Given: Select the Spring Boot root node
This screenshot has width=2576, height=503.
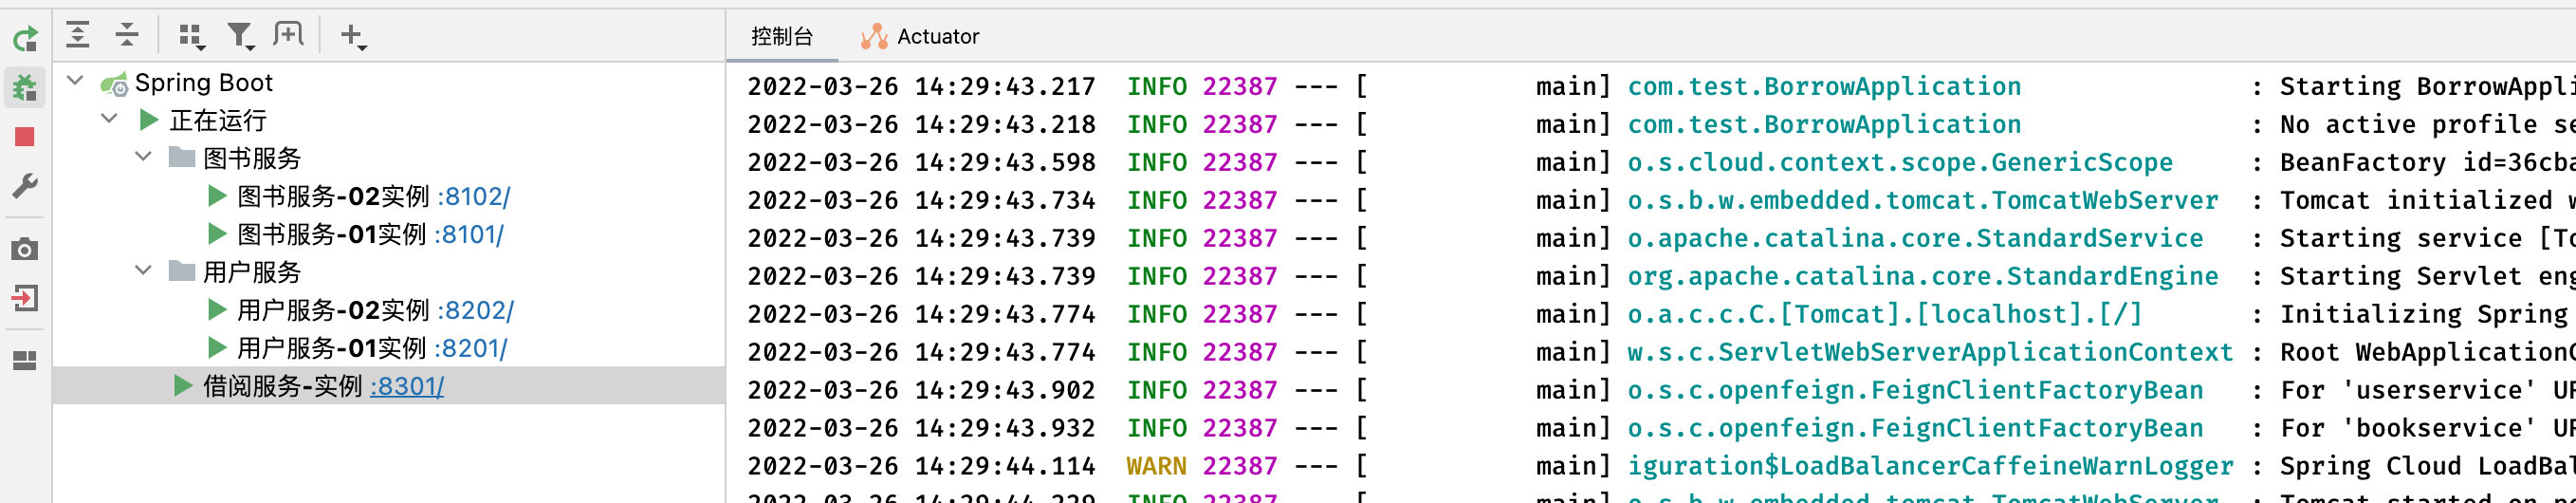Looking at the screenshot, I should pyautogui.click(x=203, y=82).
